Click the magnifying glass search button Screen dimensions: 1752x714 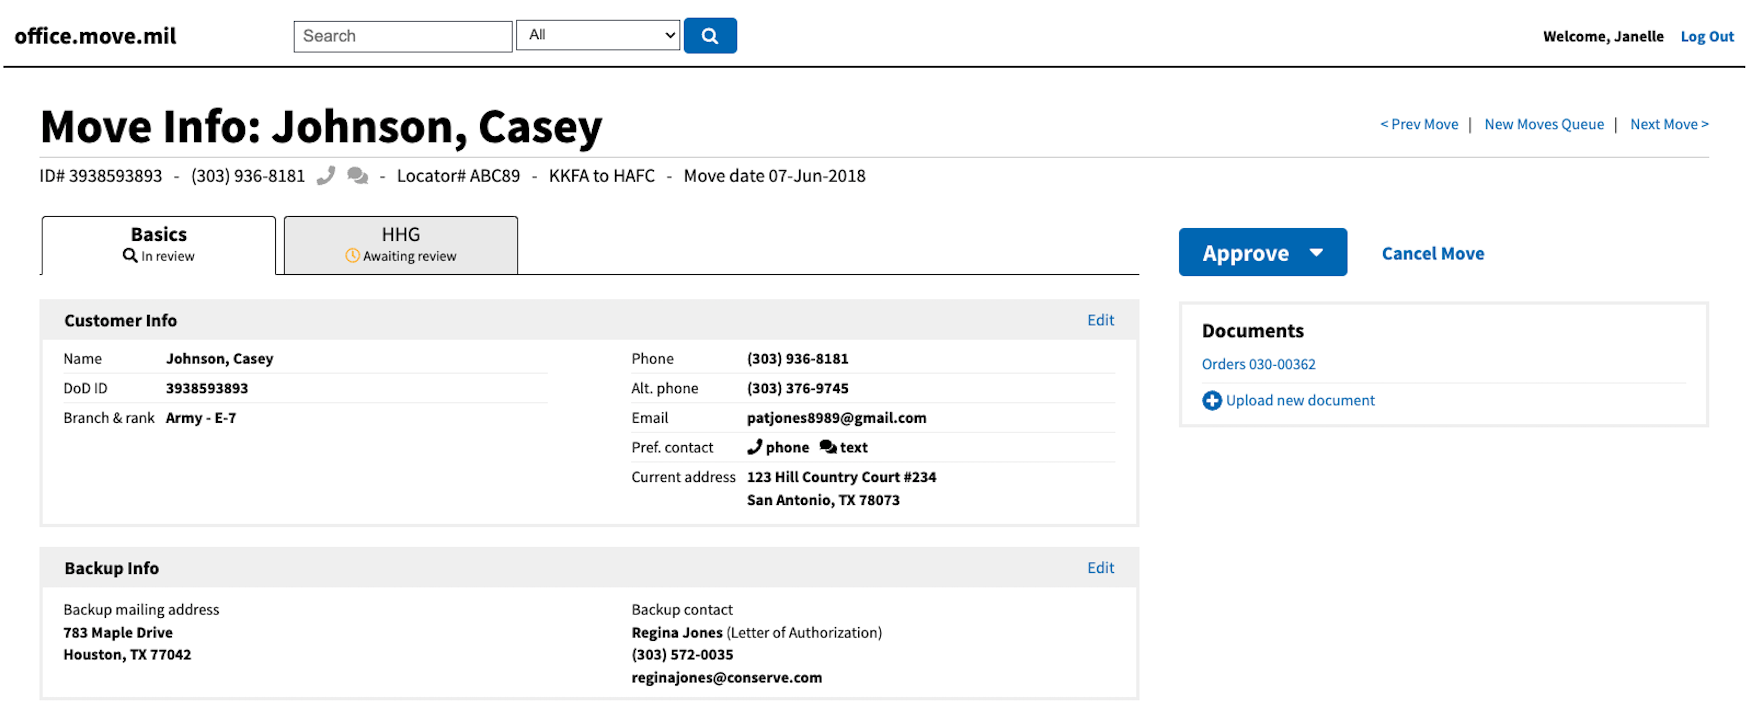point(710,36)
